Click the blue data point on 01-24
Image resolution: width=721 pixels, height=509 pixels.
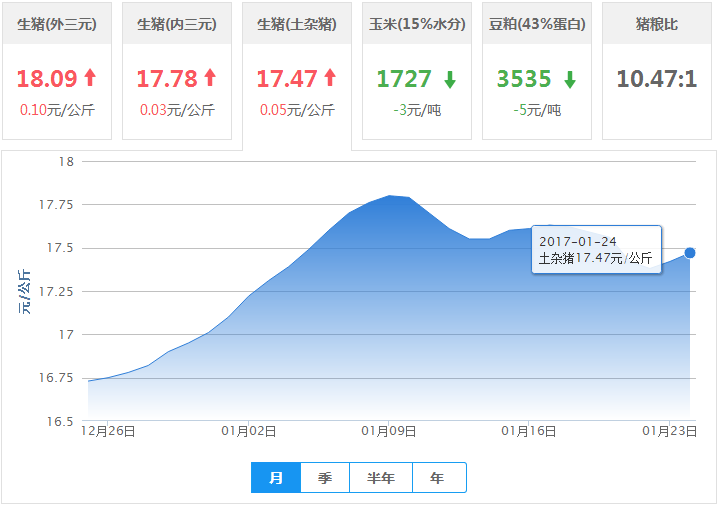tap(690, 253)
